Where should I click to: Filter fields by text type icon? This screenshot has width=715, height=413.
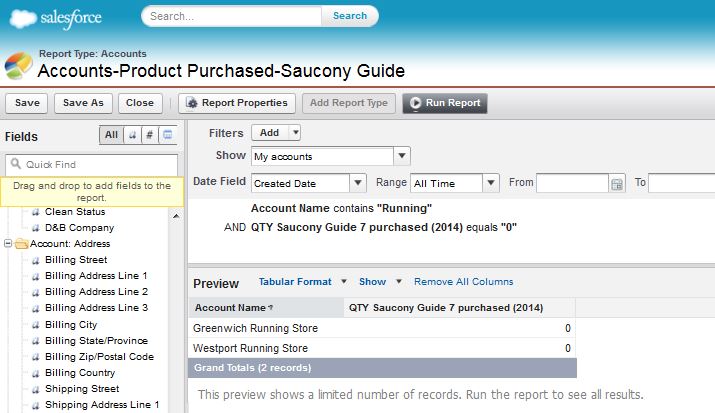(132, 135)
